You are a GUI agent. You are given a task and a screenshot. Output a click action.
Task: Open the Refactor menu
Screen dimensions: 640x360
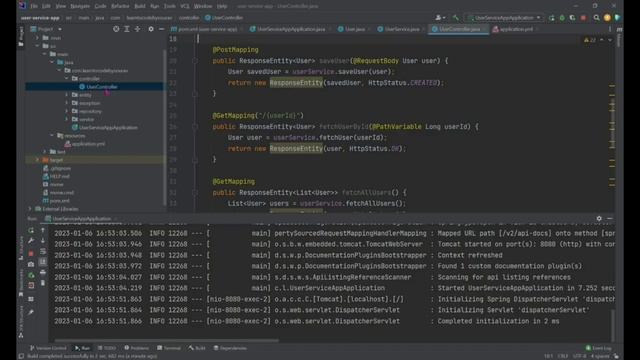click(120, 6)
